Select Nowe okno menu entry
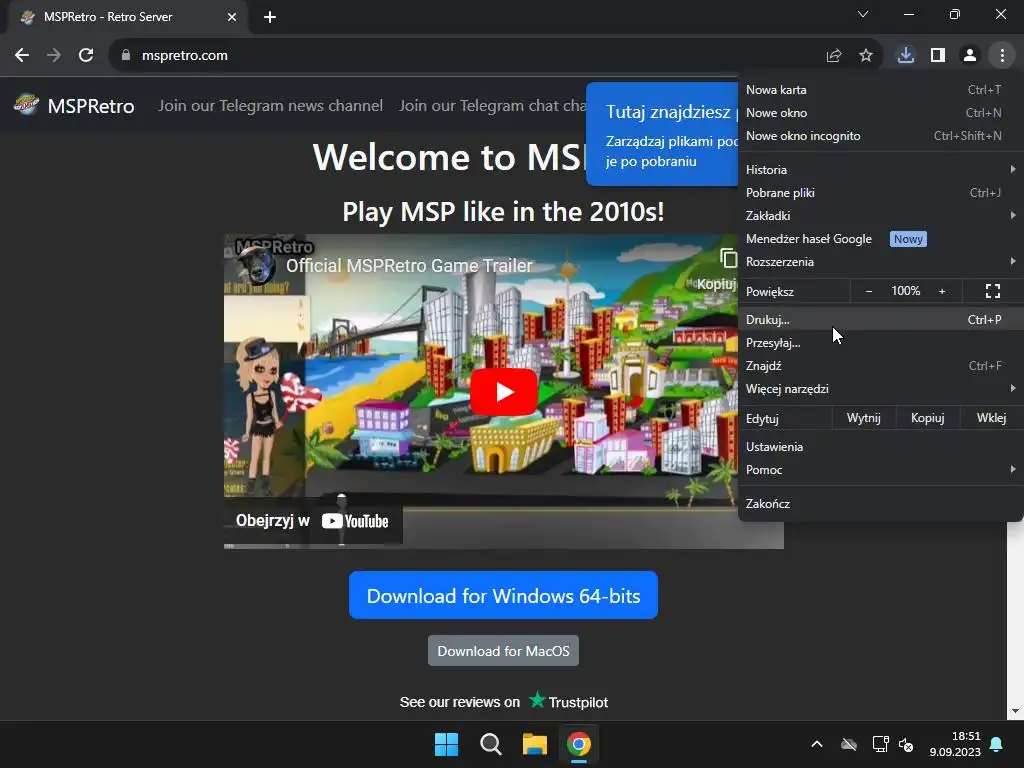Viewport: 1024px width, 768px height. pyautogui.click(x=880, y=113)
